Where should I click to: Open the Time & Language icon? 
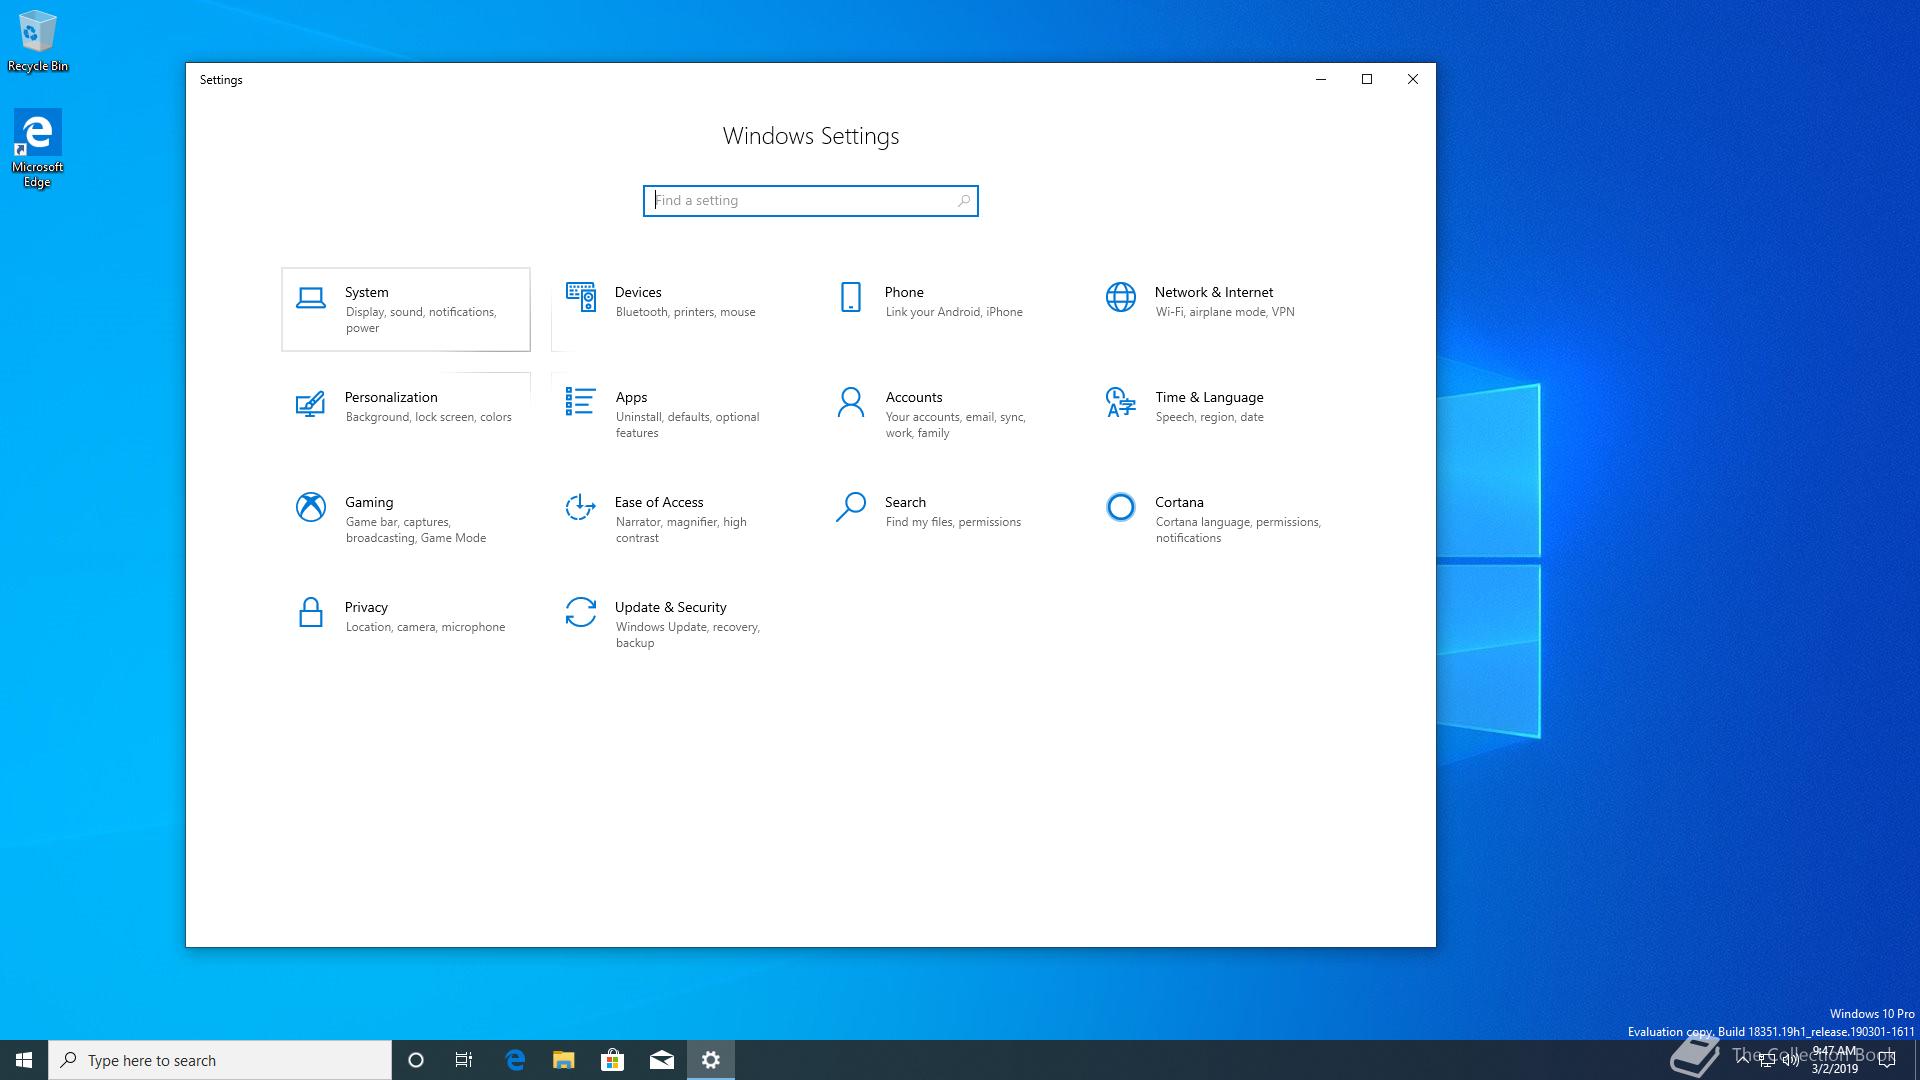(1121, 402)
